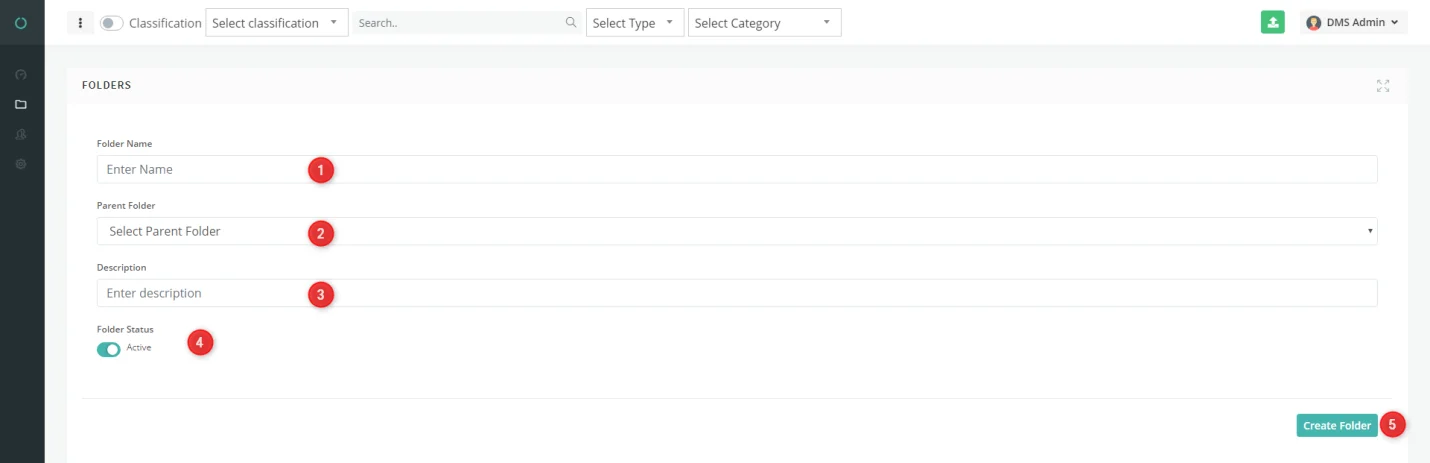Open the users icon in sidebar
Screen dimensions: 1430x463
[x=21, y=134]
